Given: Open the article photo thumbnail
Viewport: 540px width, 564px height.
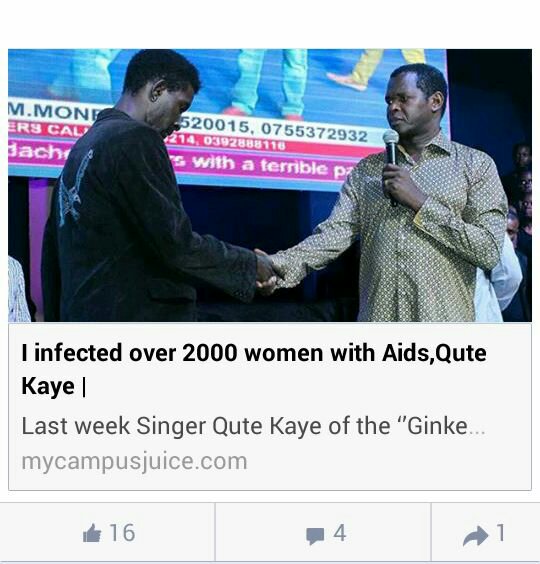Looking at the screenshot, I should [270, 185].
